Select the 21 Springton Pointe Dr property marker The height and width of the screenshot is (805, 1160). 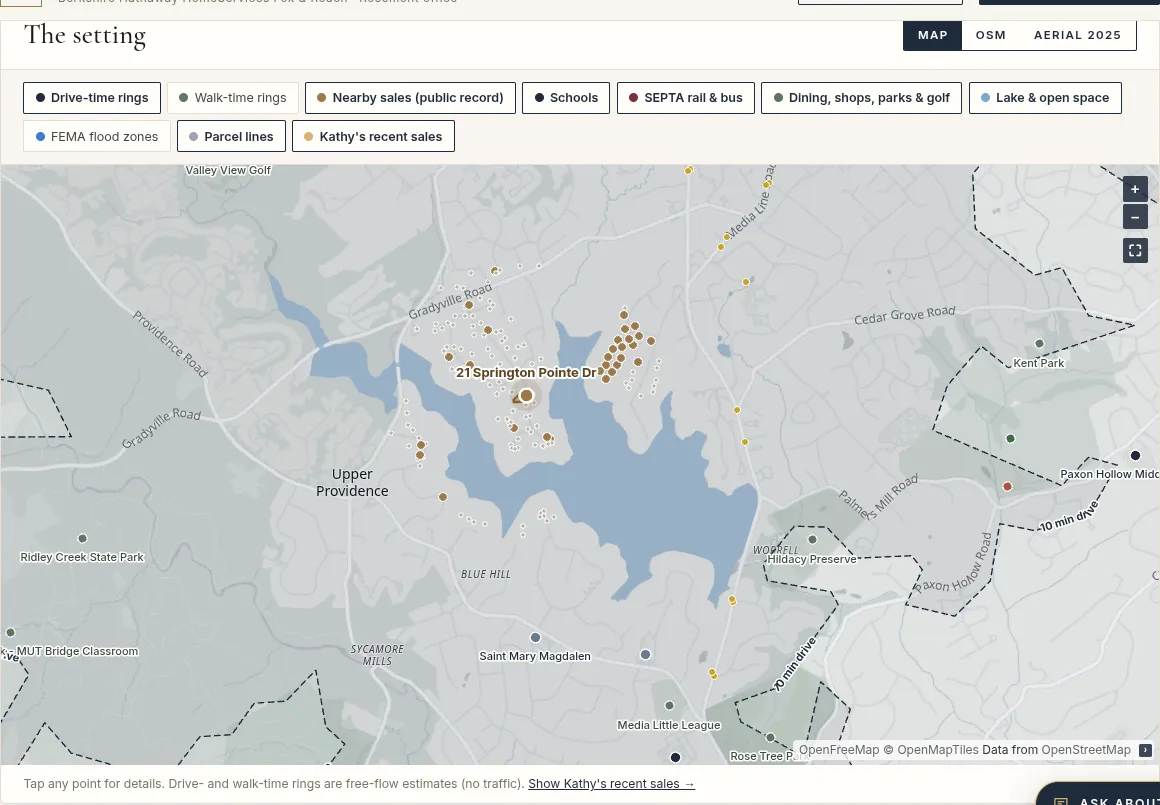pos(526,396)
